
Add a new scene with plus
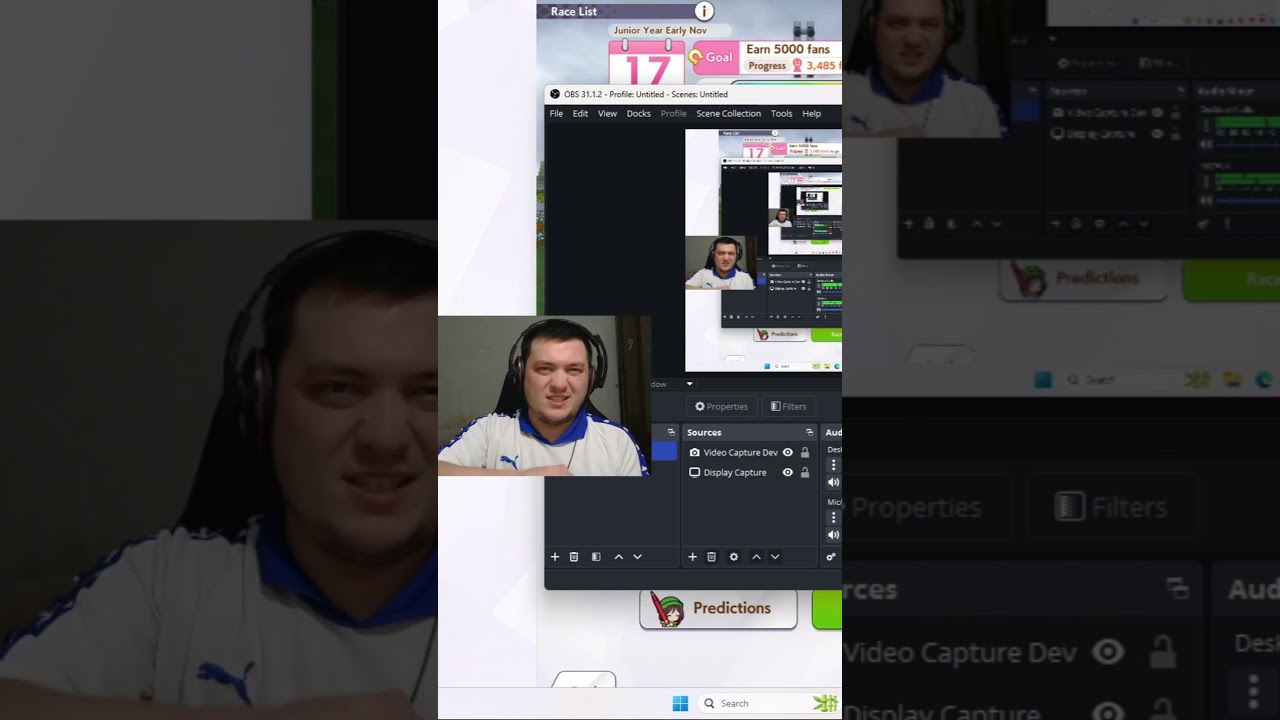point(555,556)
